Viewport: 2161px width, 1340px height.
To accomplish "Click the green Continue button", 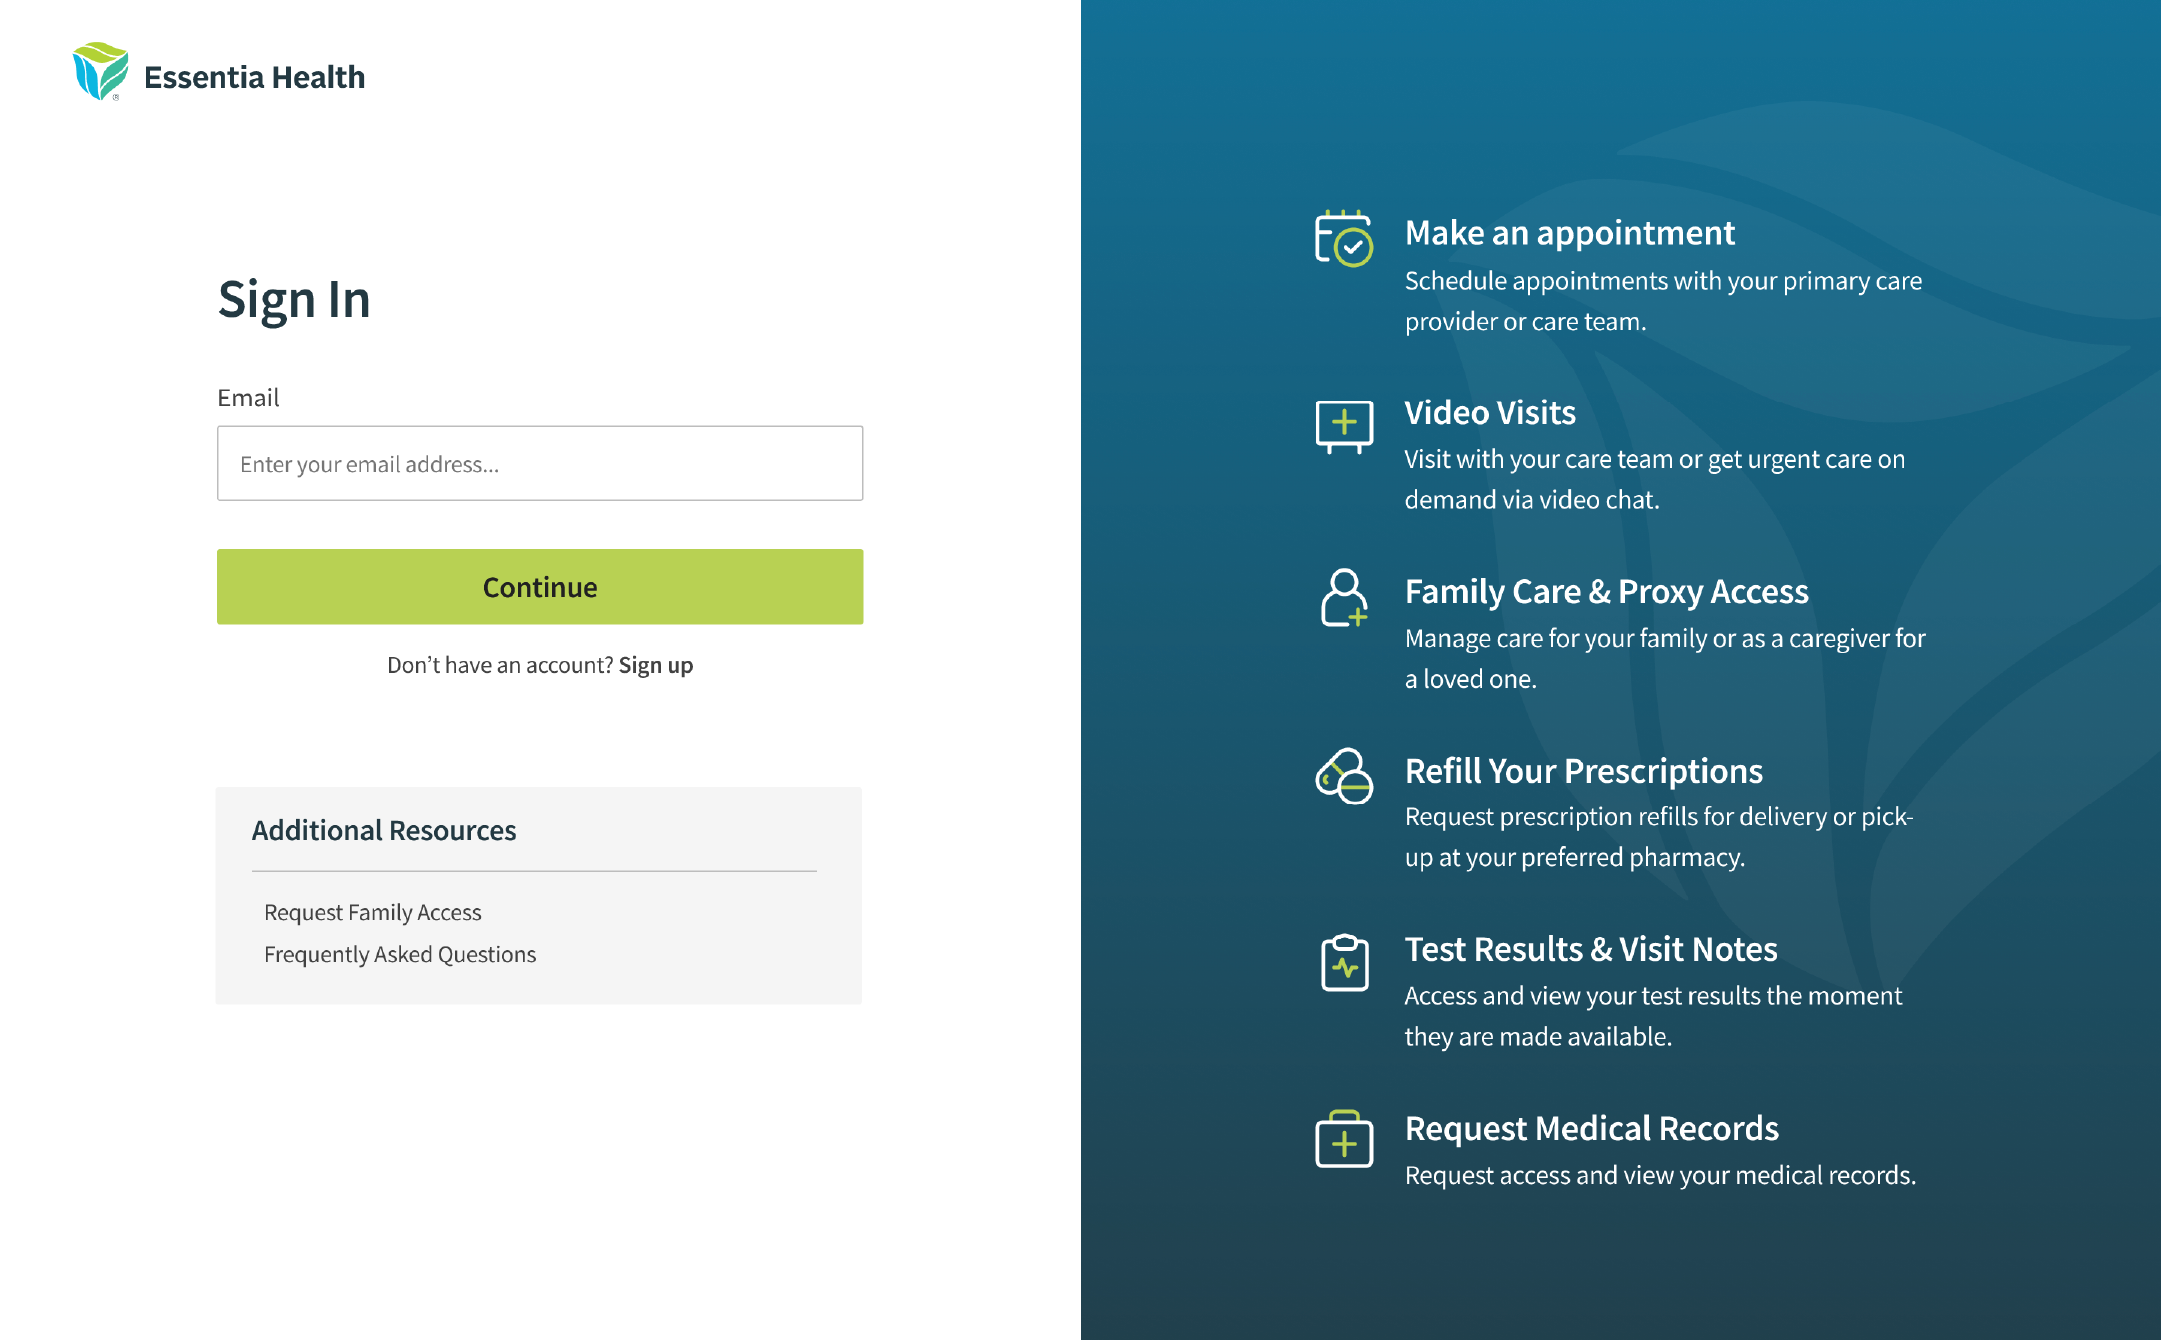I will coord(540,587).
